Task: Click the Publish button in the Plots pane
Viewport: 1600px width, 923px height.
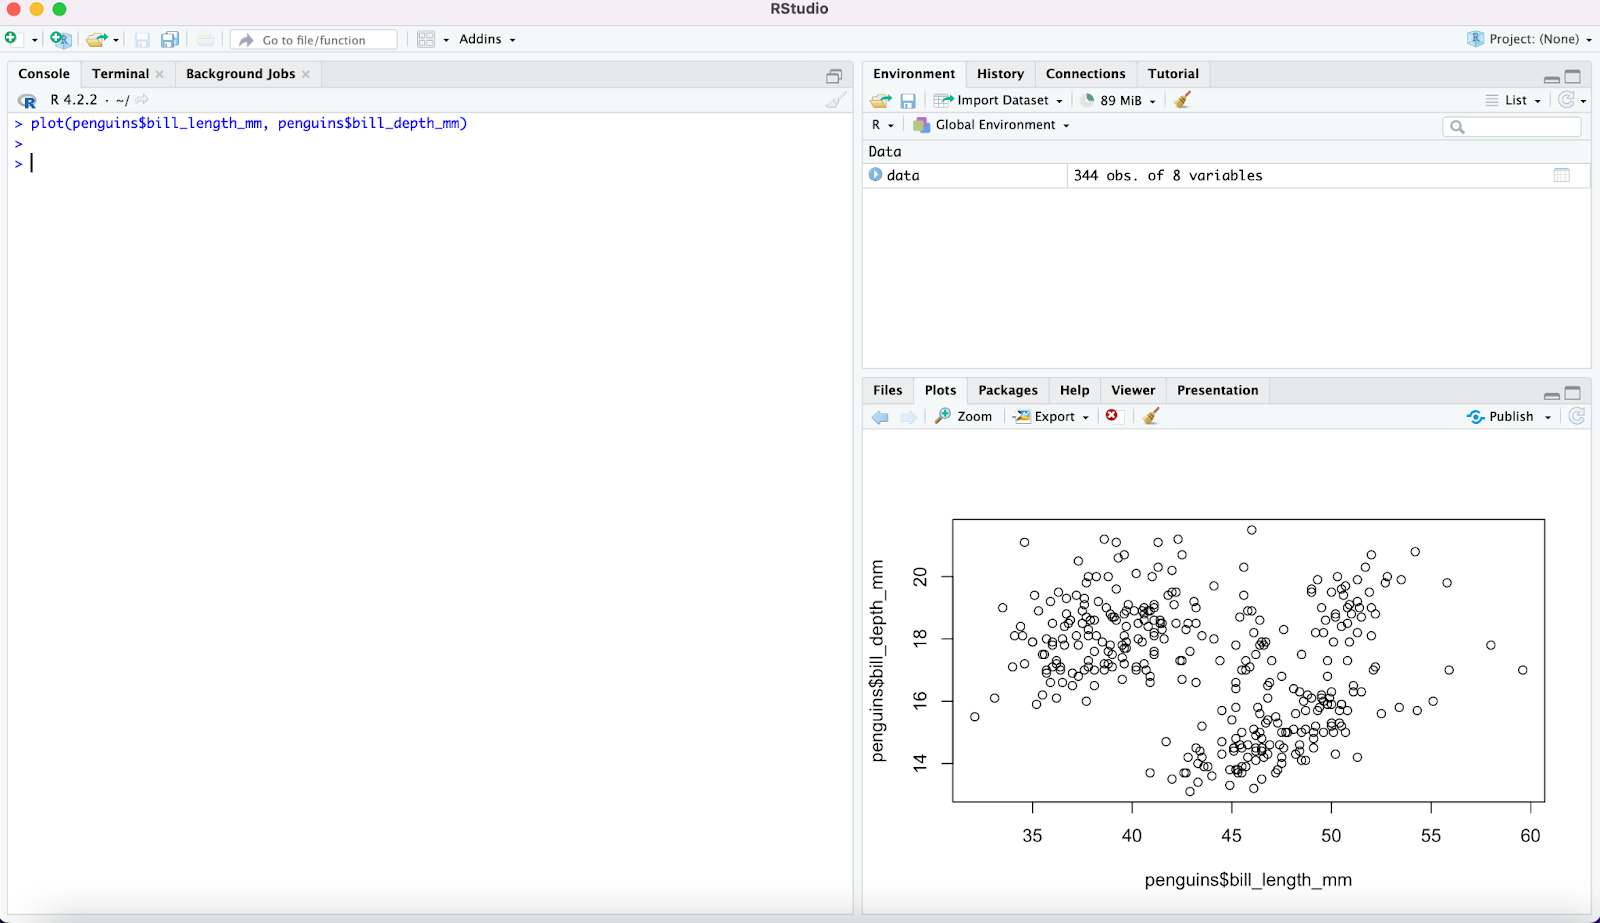Action: (x=1506, y=416)
